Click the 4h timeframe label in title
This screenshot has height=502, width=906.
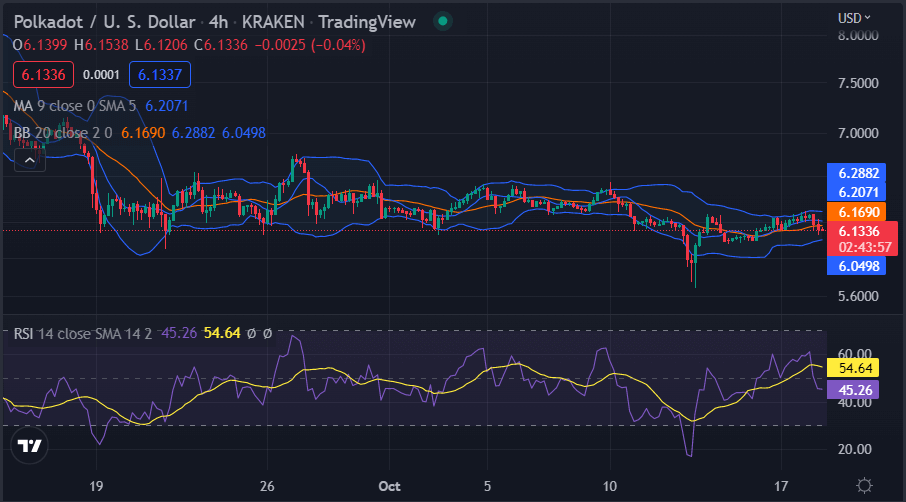(x=218, y=22)
